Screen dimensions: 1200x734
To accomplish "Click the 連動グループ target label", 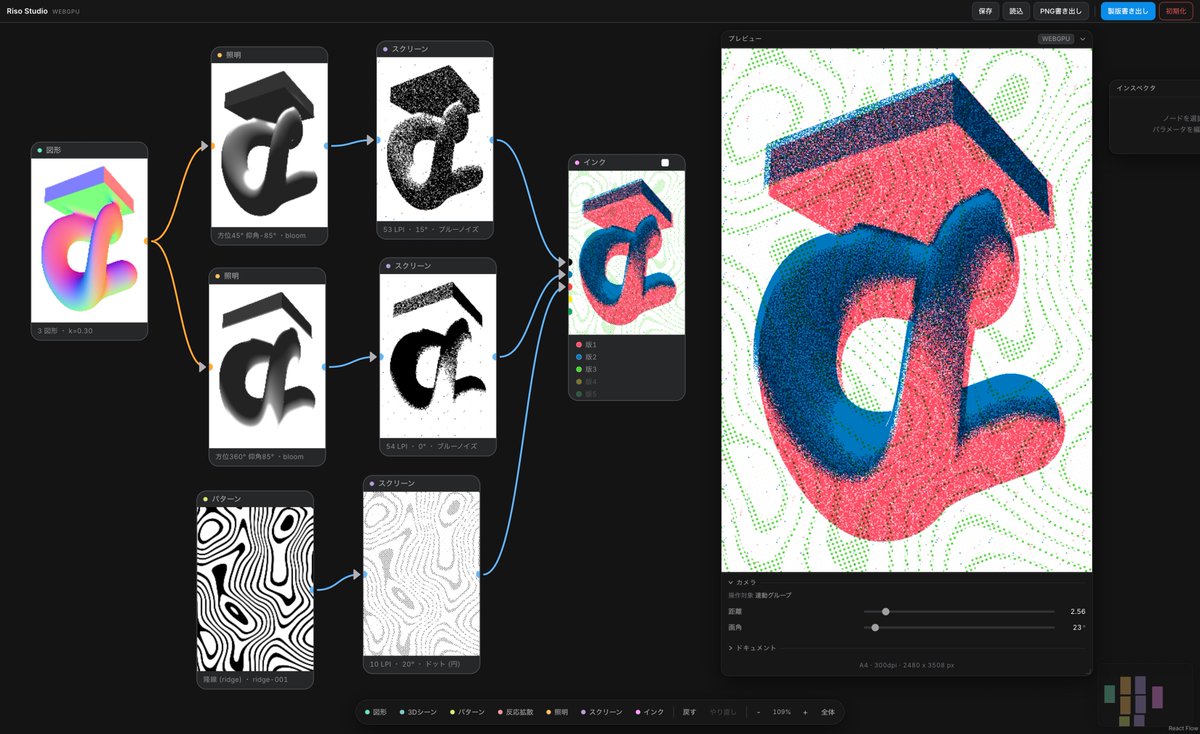I will coord(773,595).
